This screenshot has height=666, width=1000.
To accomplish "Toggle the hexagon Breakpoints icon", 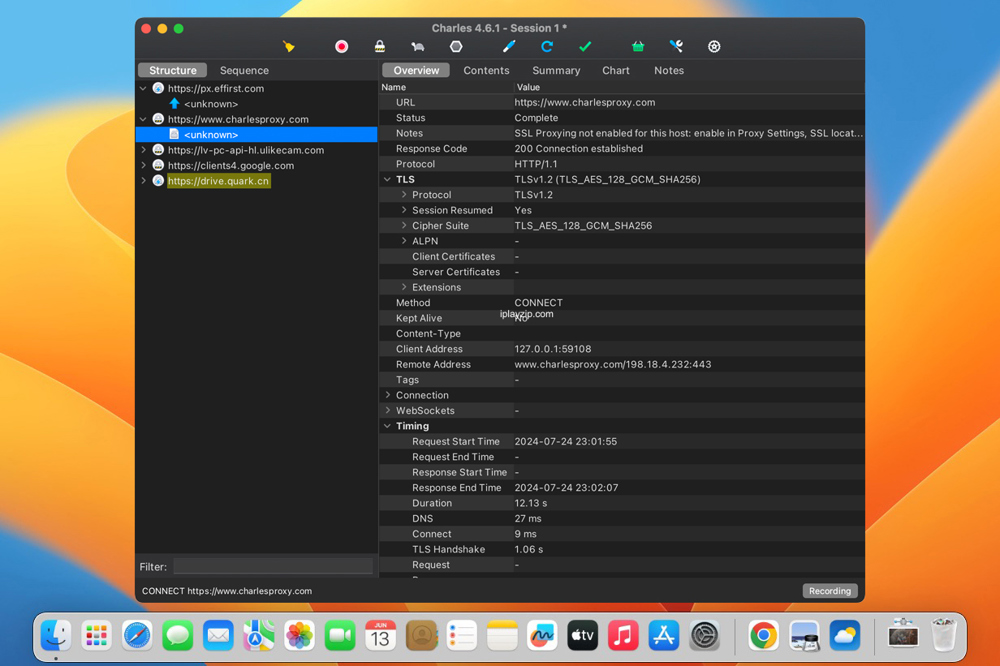I will point(456,47).
